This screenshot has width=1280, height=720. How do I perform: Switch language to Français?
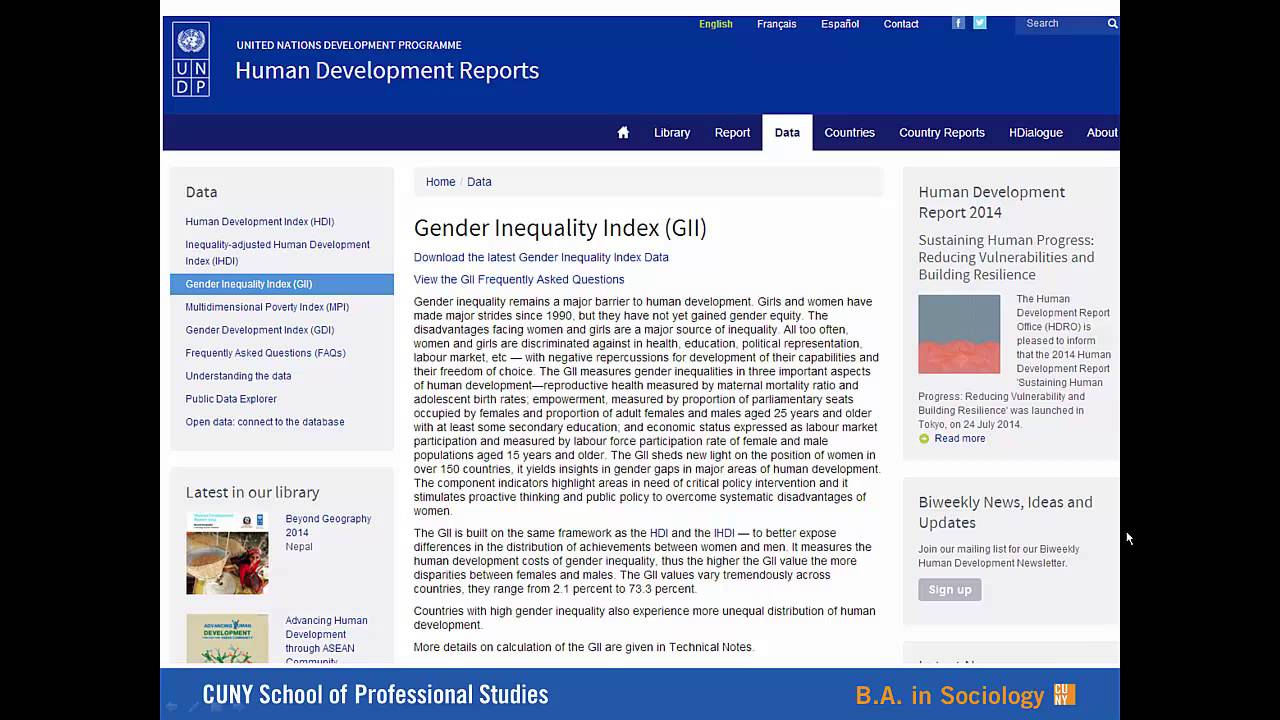click(777, 24)
